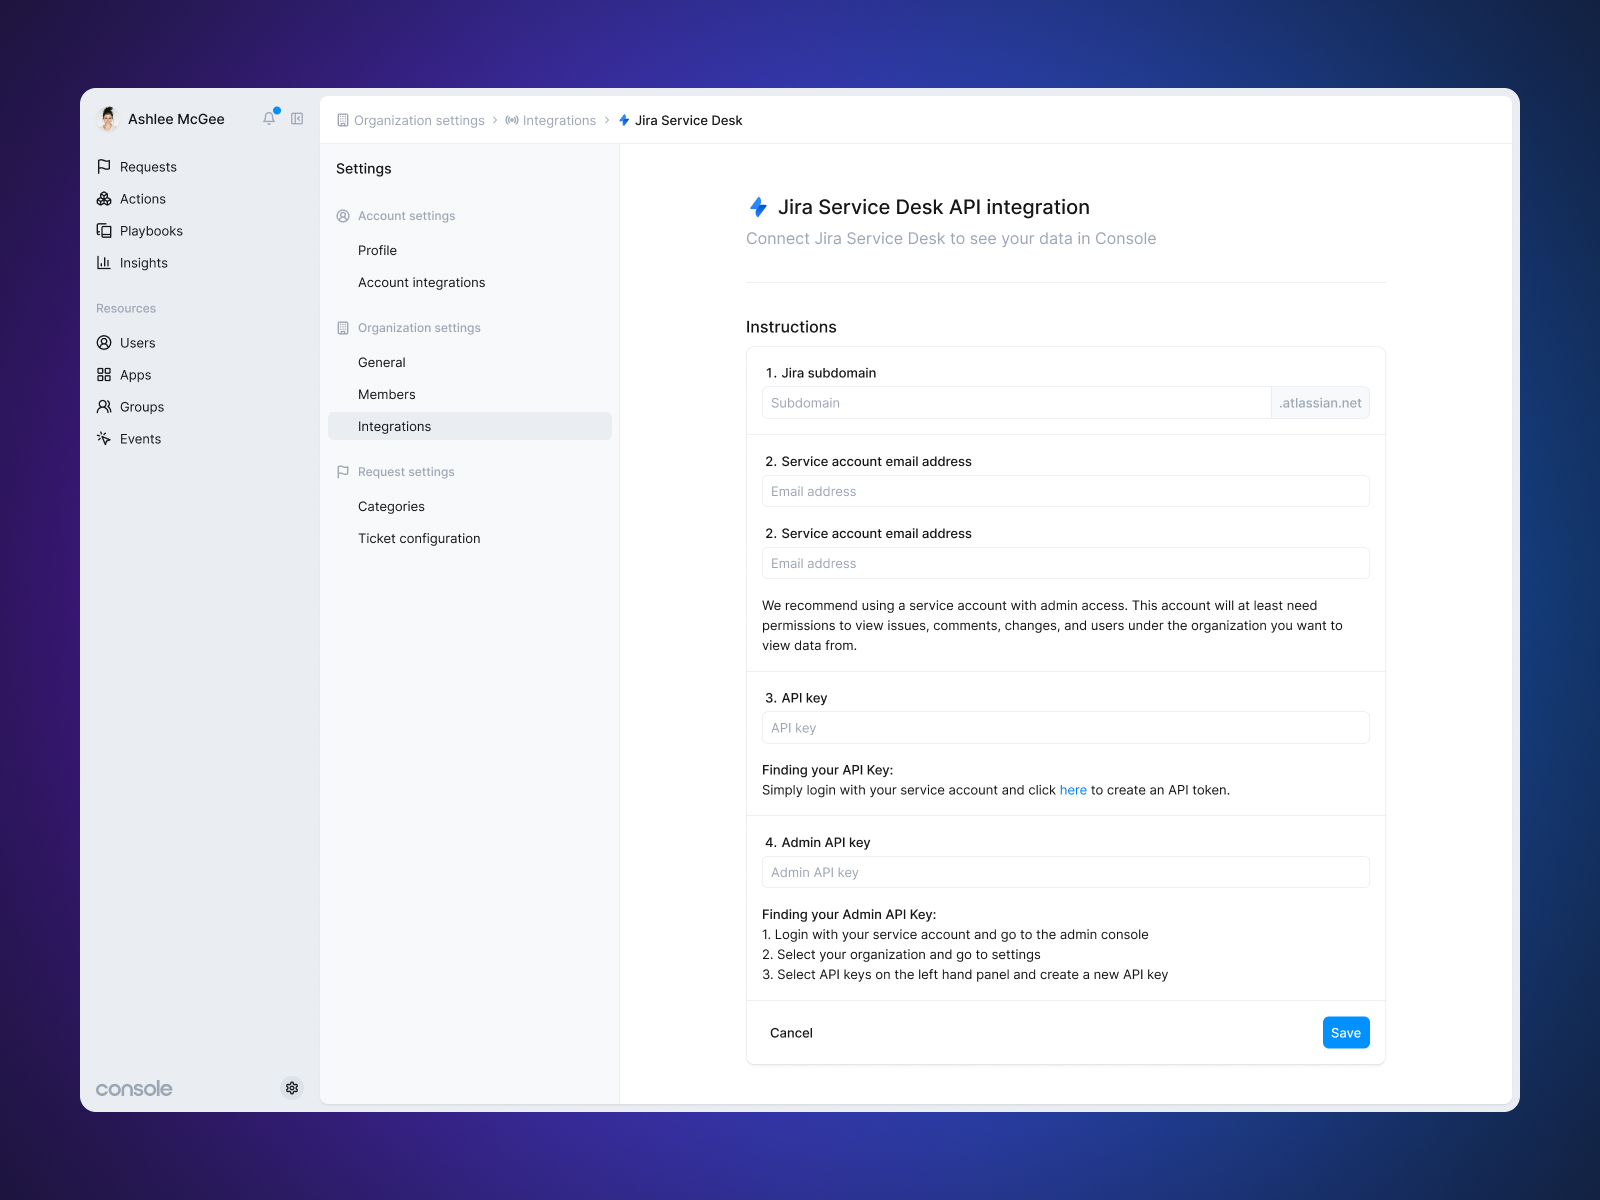The width and height of the screenshot is (1600, 1200).
Task: Click Ashlee McGee profile avatar
Action: 108,119
